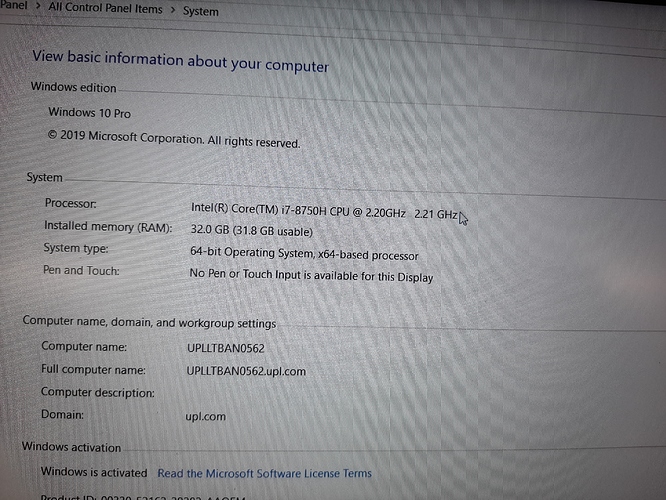This screenshot has width=666, height=500.
Task: Select 'Windows edition' section header
Action: (73, 88)
